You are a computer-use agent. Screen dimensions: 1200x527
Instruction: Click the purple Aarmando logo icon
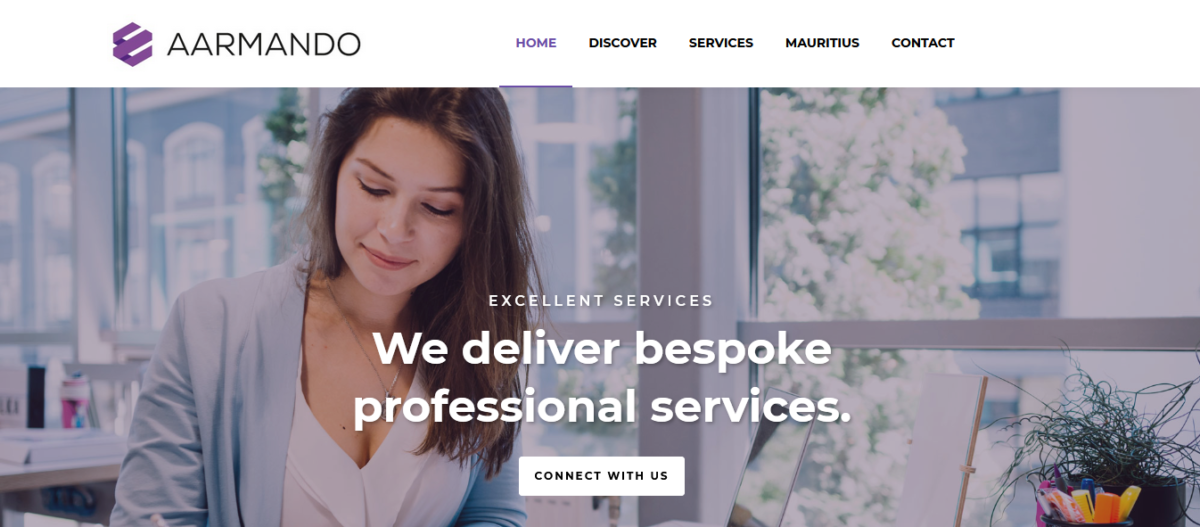(132, 44)
